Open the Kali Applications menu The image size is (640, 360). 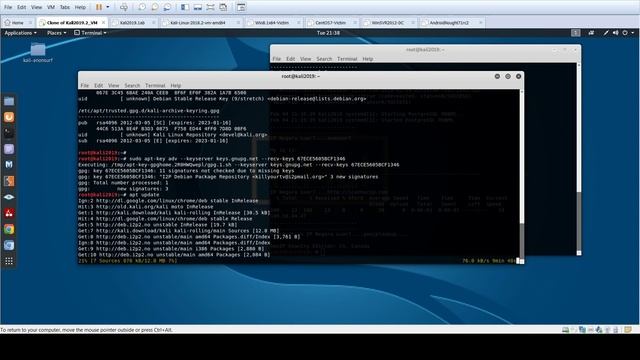[x=20, y=33]
